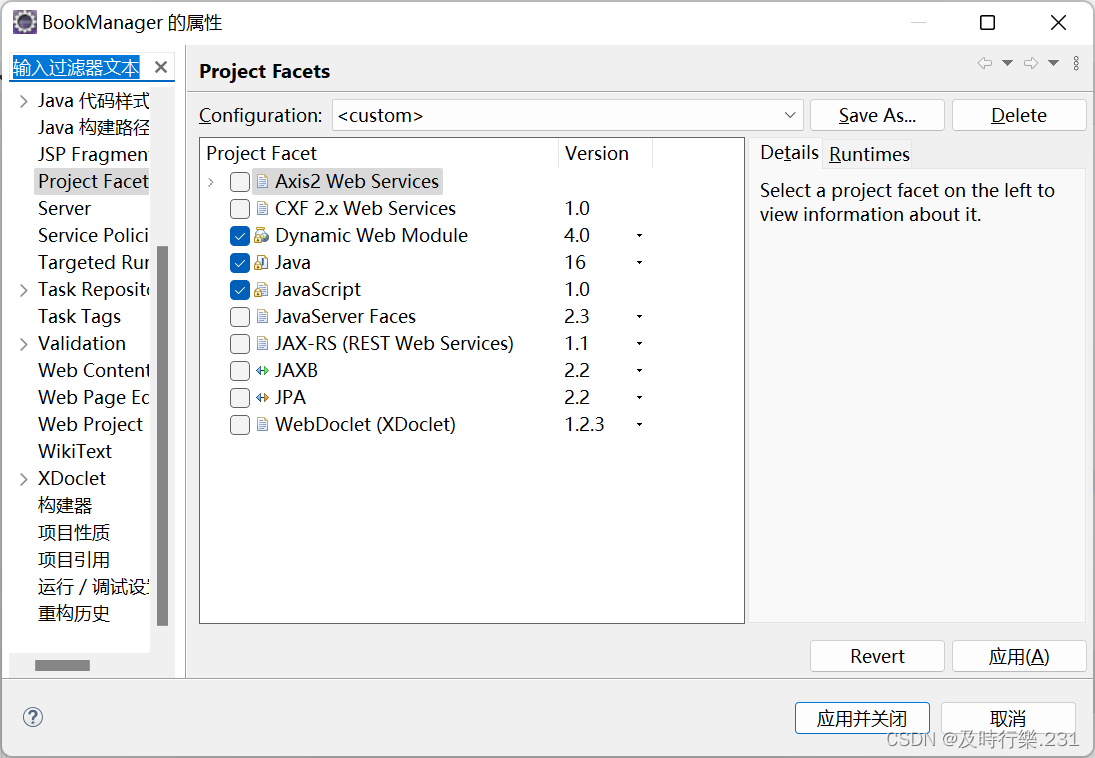1095x758 pixels.
Task: Click the WebDoclet (XDoclet) facet icon
Action: [x=262, y=425]
